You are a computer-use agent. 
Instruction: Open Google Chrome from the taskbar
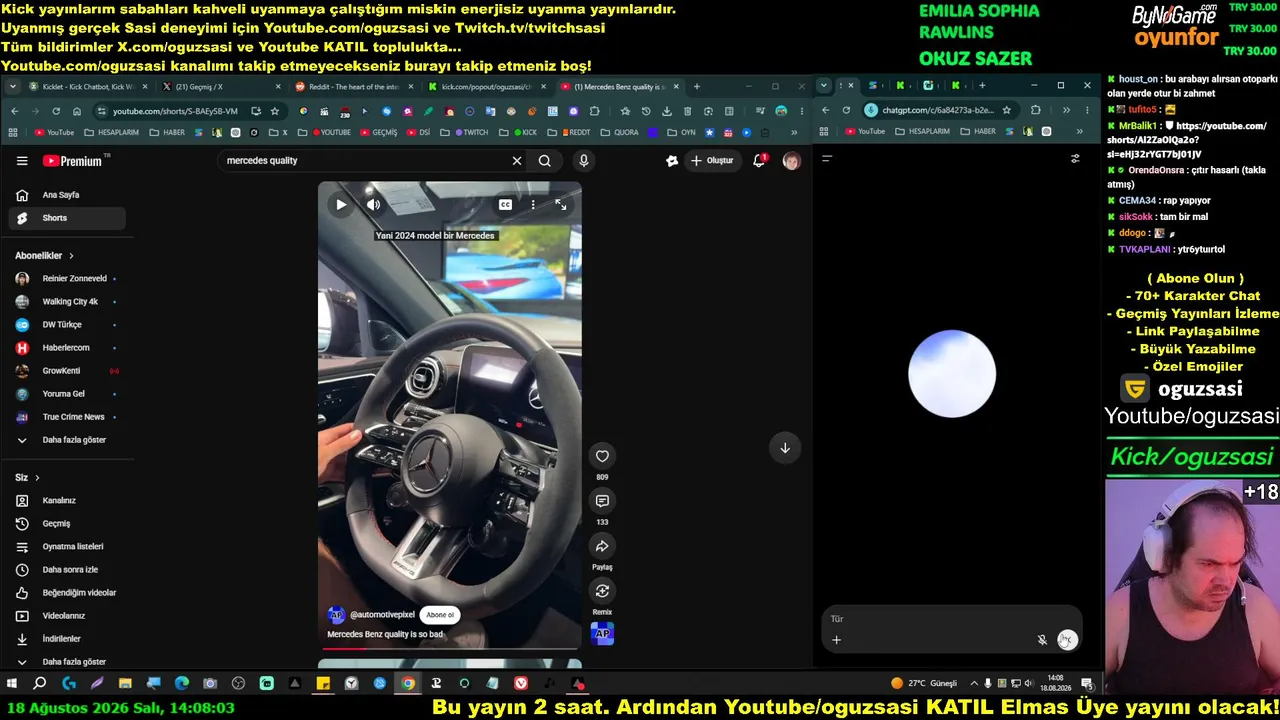[x=408, y=684]
